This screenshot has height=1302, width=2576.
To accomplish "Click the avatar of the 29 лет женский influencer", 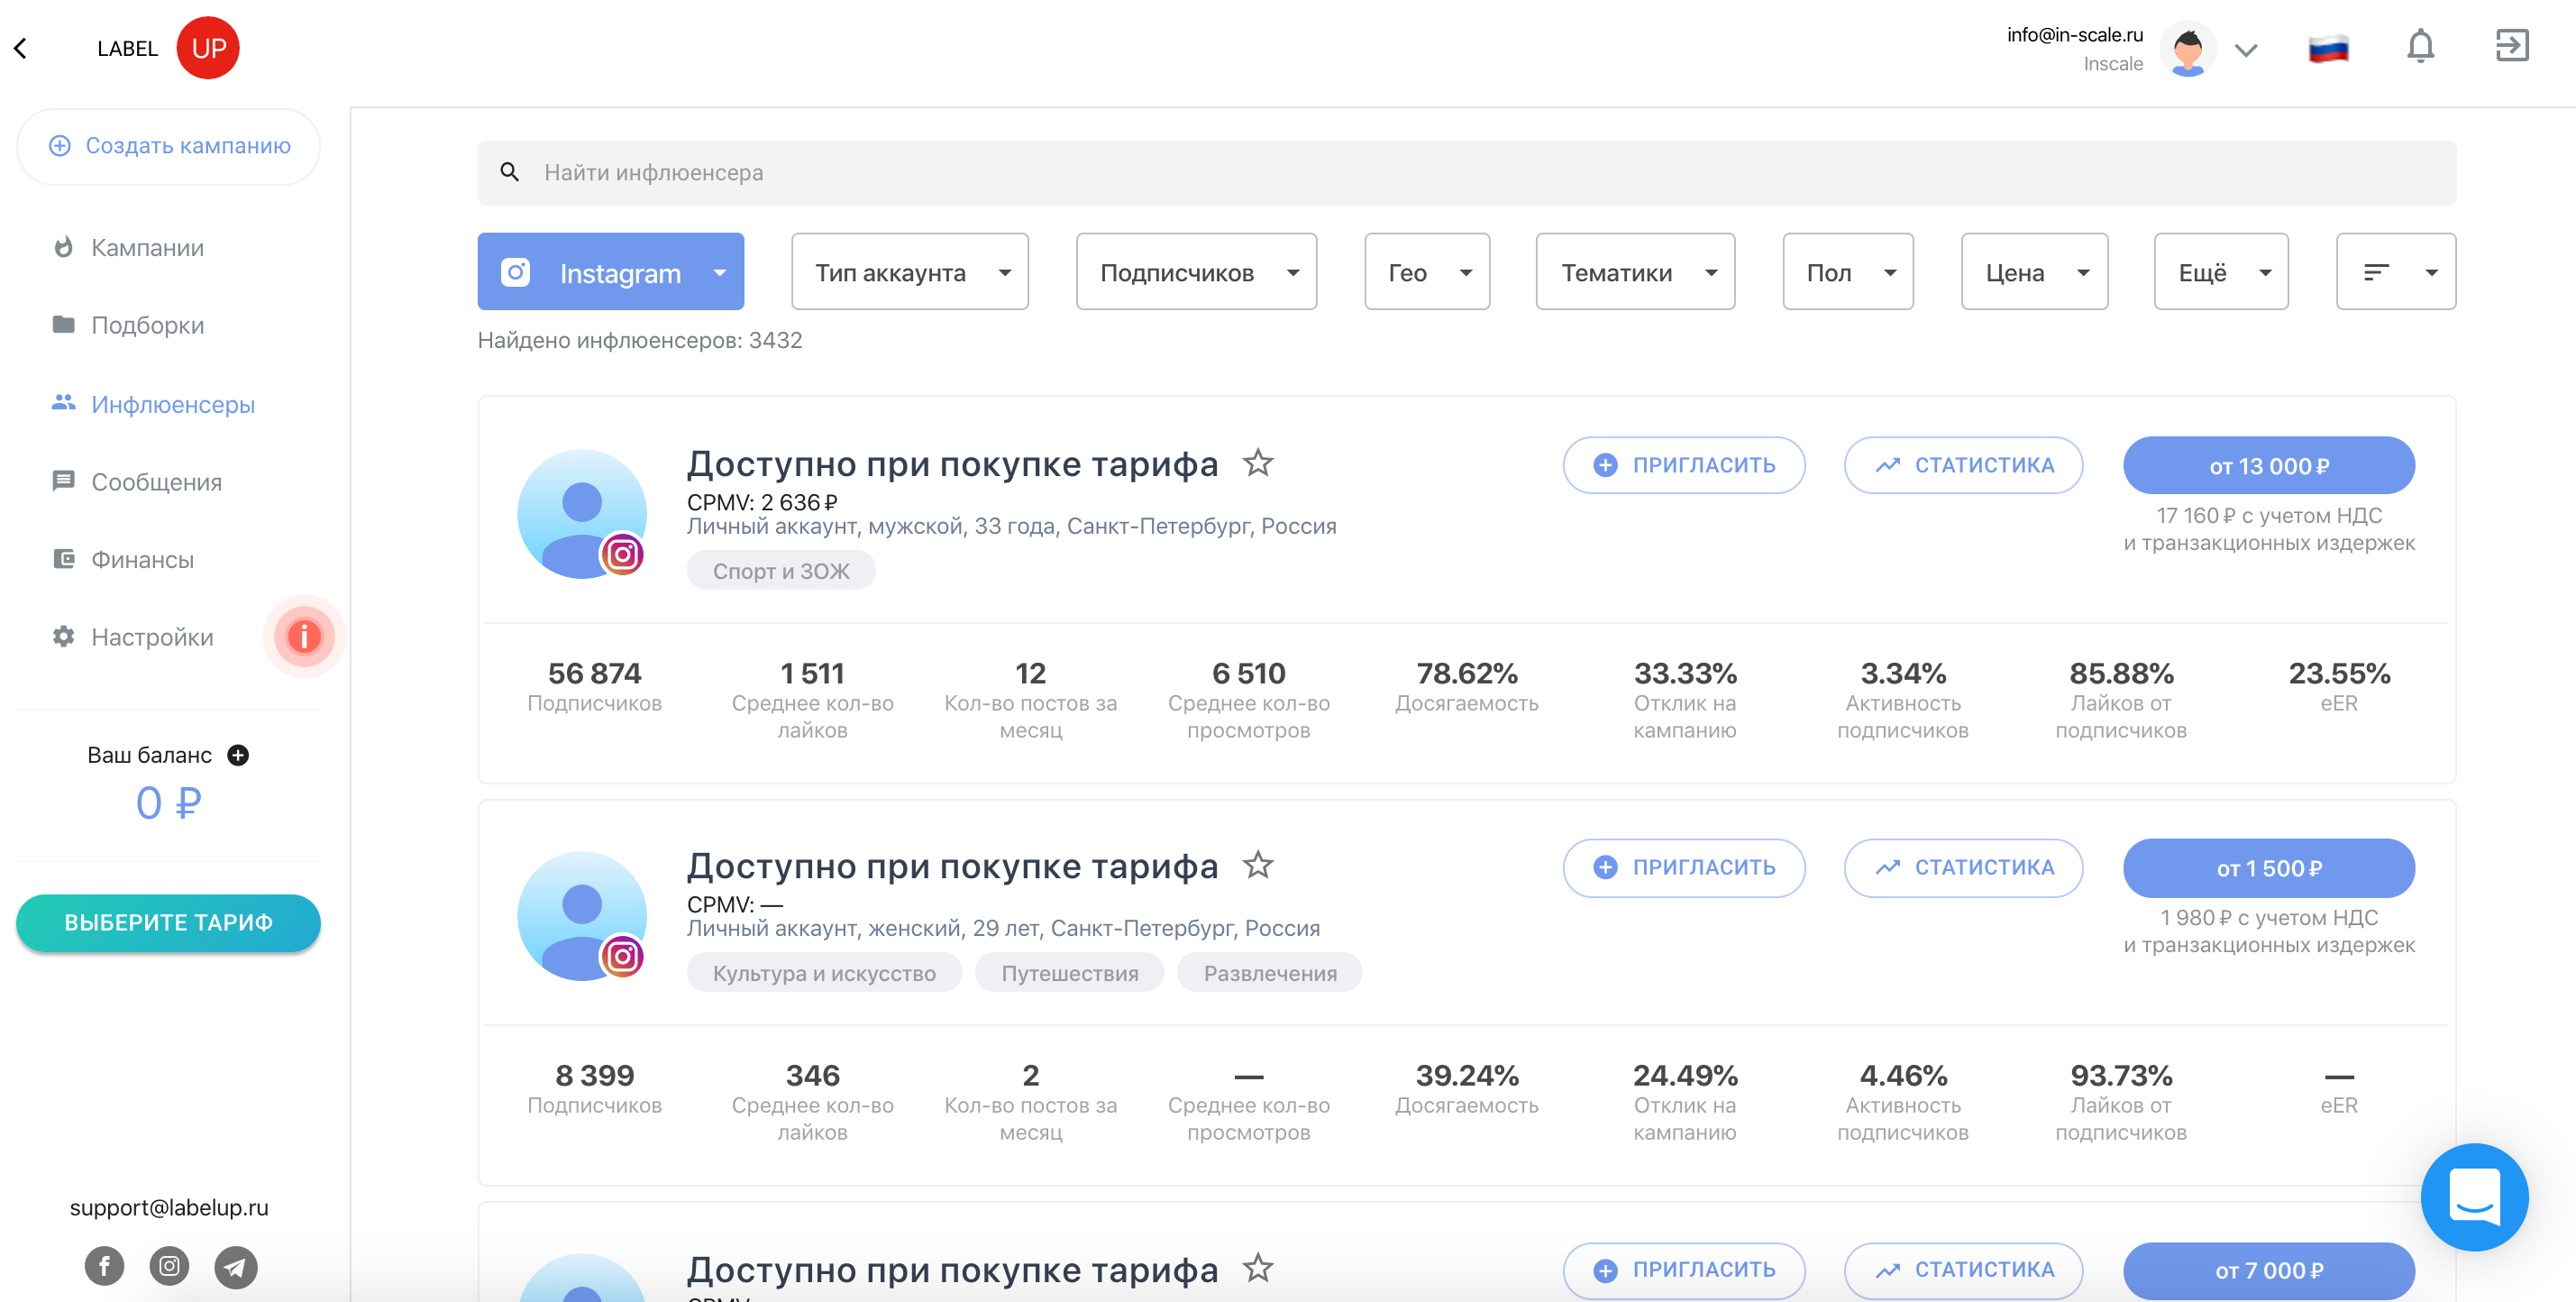I will (x=581, y=915).
